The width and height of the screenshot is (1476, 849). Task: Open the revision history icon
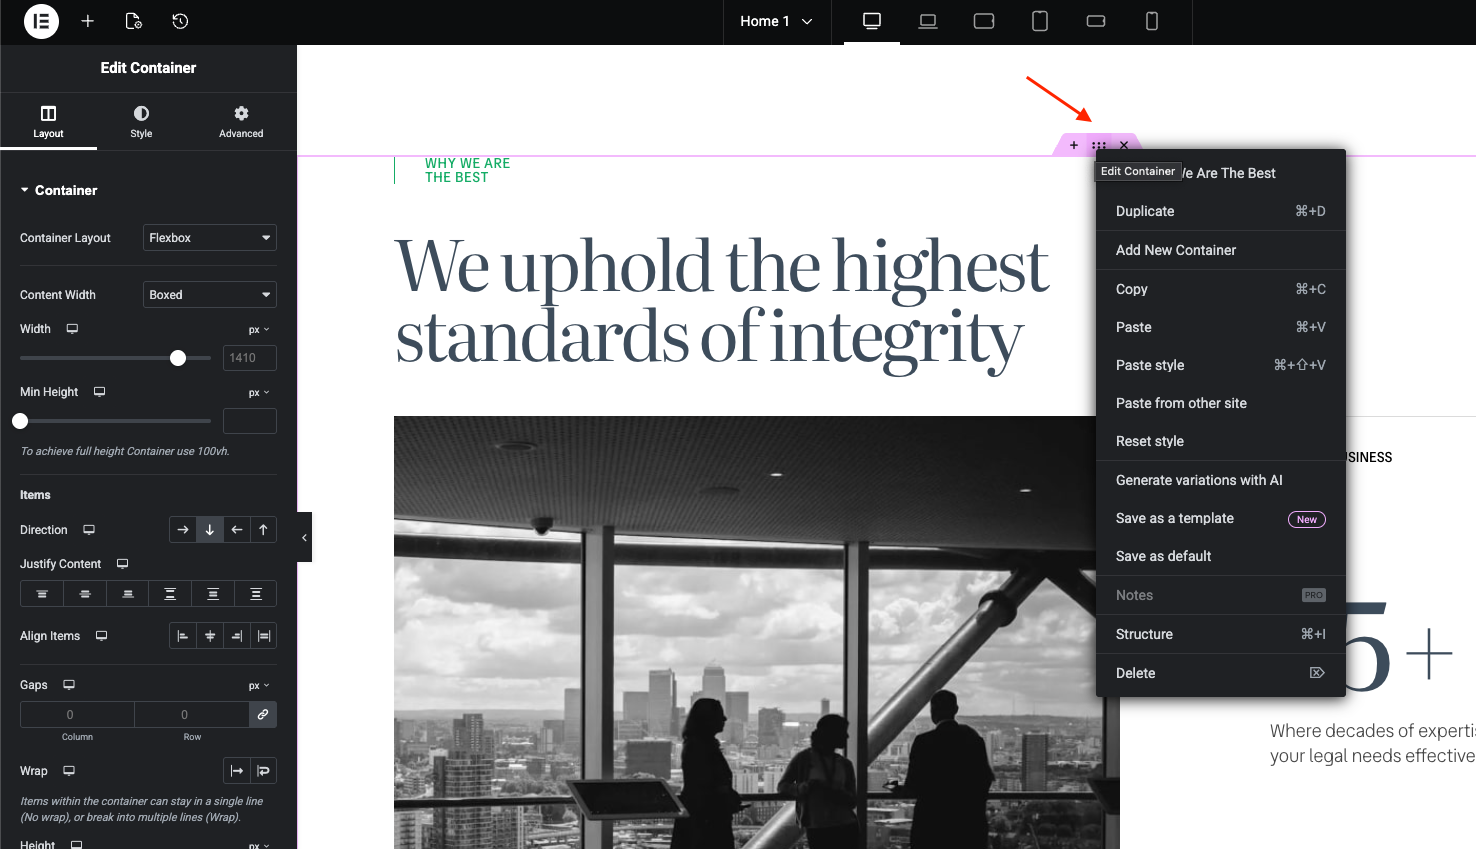[x=180, y=21]
